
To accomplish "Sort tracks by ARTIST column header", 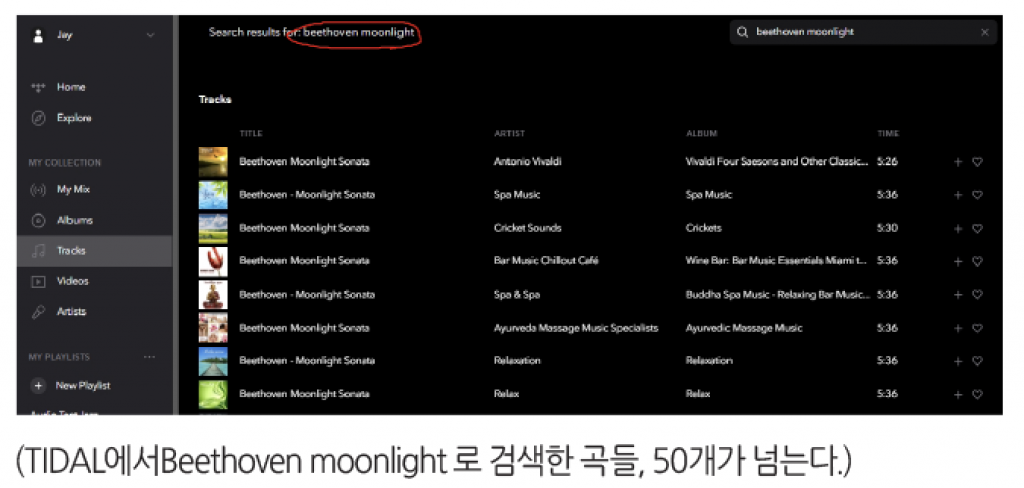I will click(x=509, y=133).
